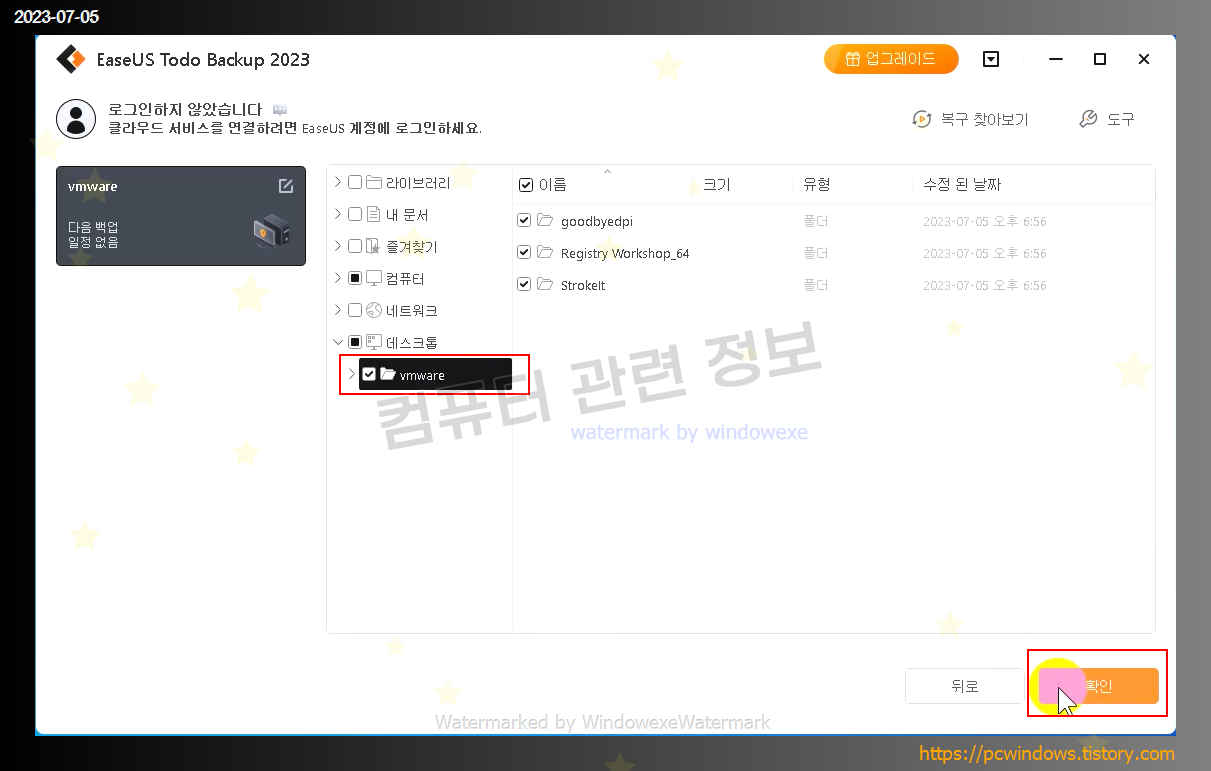1211x771 pixels.
Task: Toggle the select-all 이름 header checkbox
Action: tap(525, 185)
